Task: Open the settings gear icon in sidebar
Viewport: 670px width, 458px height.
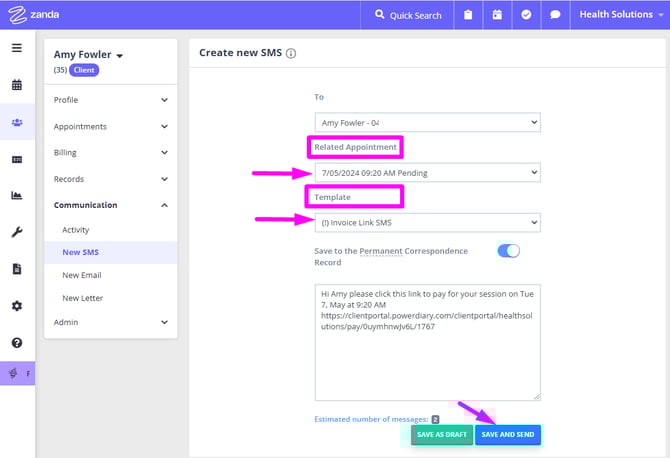Action: tap(17, 306)
